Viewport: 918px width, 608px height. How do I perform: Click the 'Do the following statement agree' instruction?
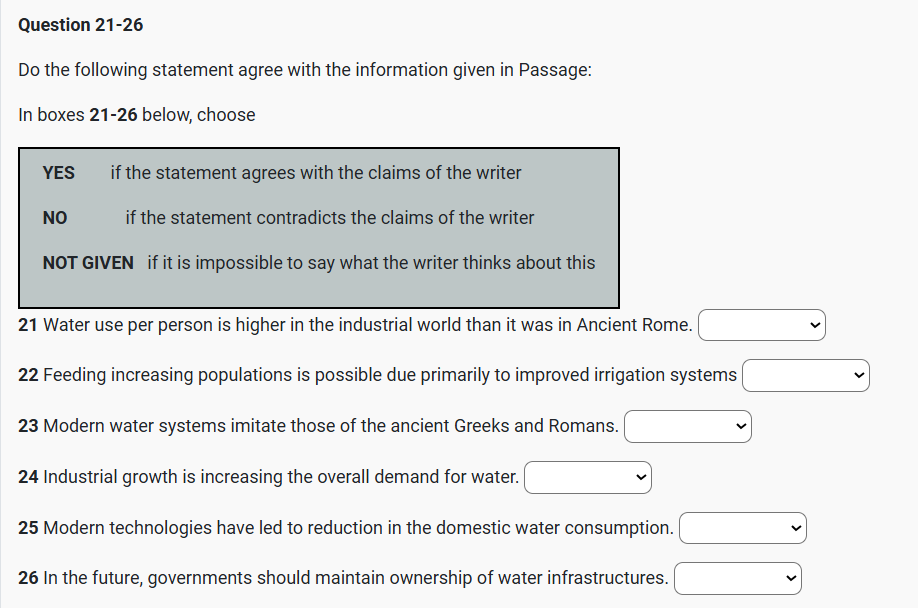[x=305, y=71]
